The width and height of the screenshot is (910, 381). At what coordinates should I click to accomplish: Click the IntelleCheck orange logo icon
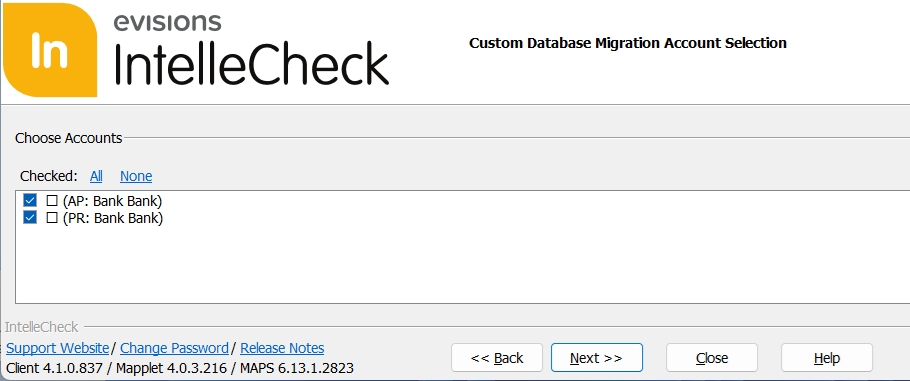click(x=50, y=50)
